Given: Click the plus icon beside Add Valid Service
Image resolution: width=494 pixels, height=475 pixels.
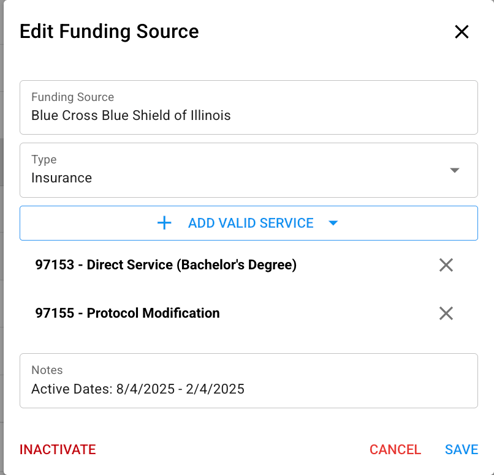Looking at the screenshot, I should click(164, 223).
